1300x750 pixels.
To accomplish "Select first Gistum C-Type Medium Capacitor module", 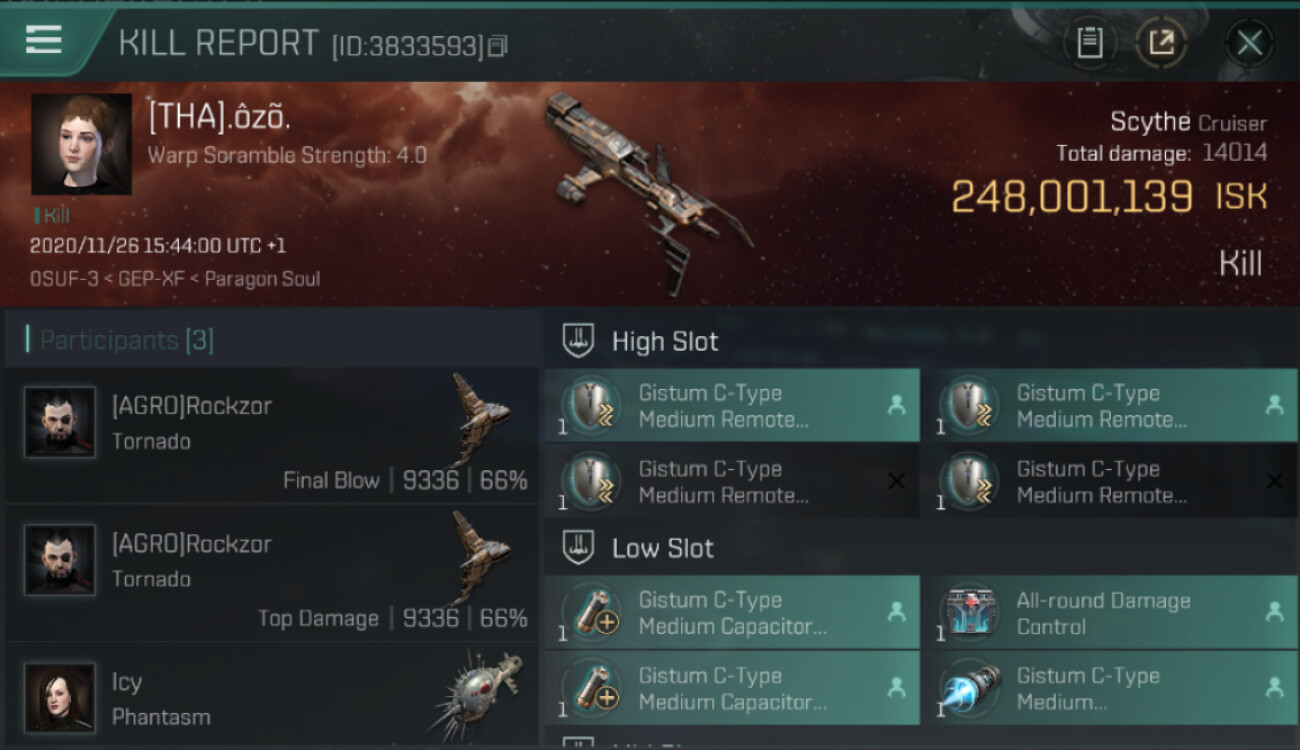I will coord(732,612).
